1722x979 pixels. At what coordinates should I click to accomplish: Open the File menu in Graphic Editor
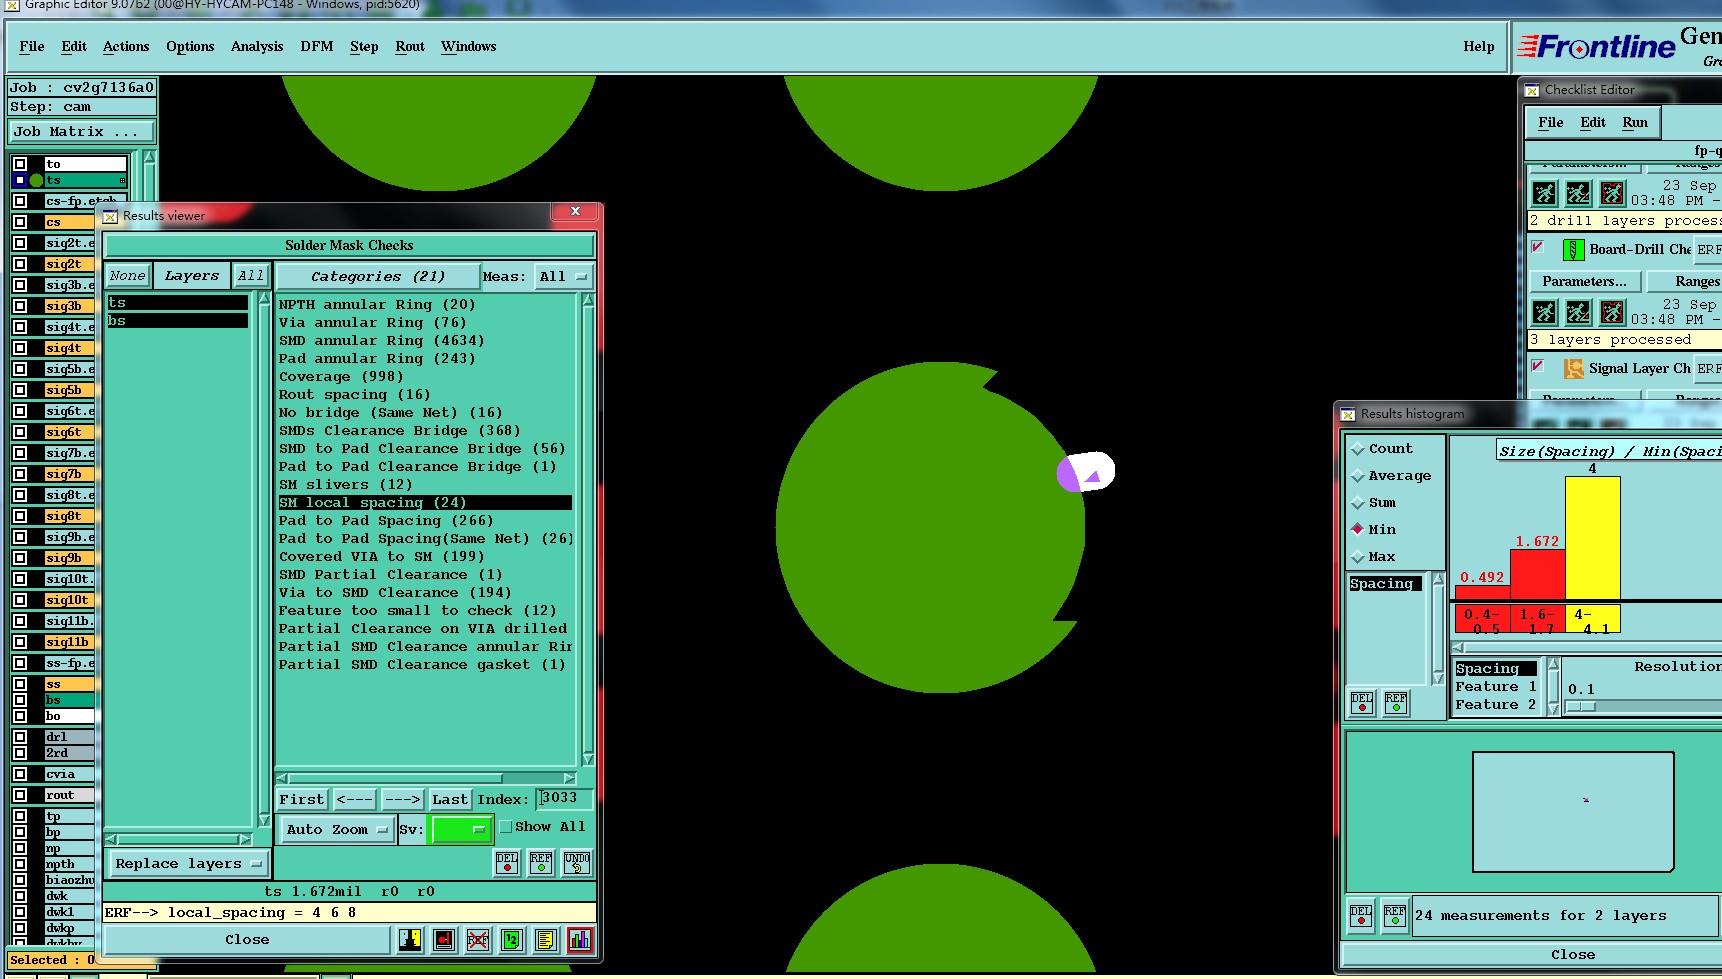point(32,47)
